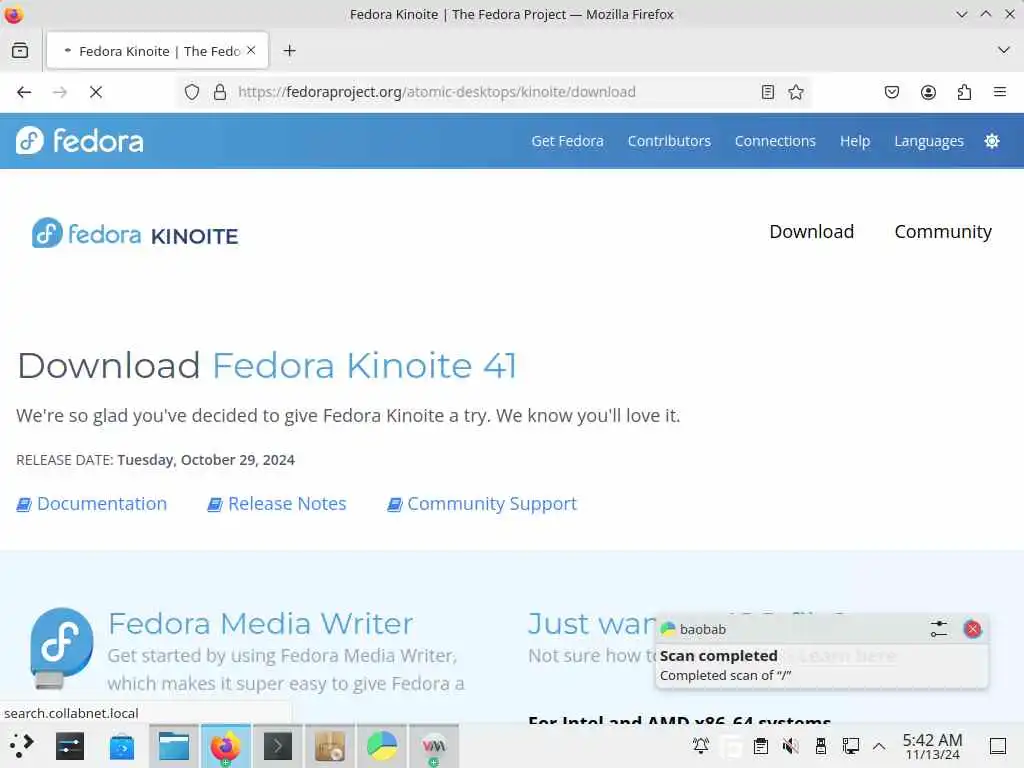The width and height of the screenshot is (1024, 768).
Task: Click the Show Desktop button in panel
Action: [x=997, y=746]
